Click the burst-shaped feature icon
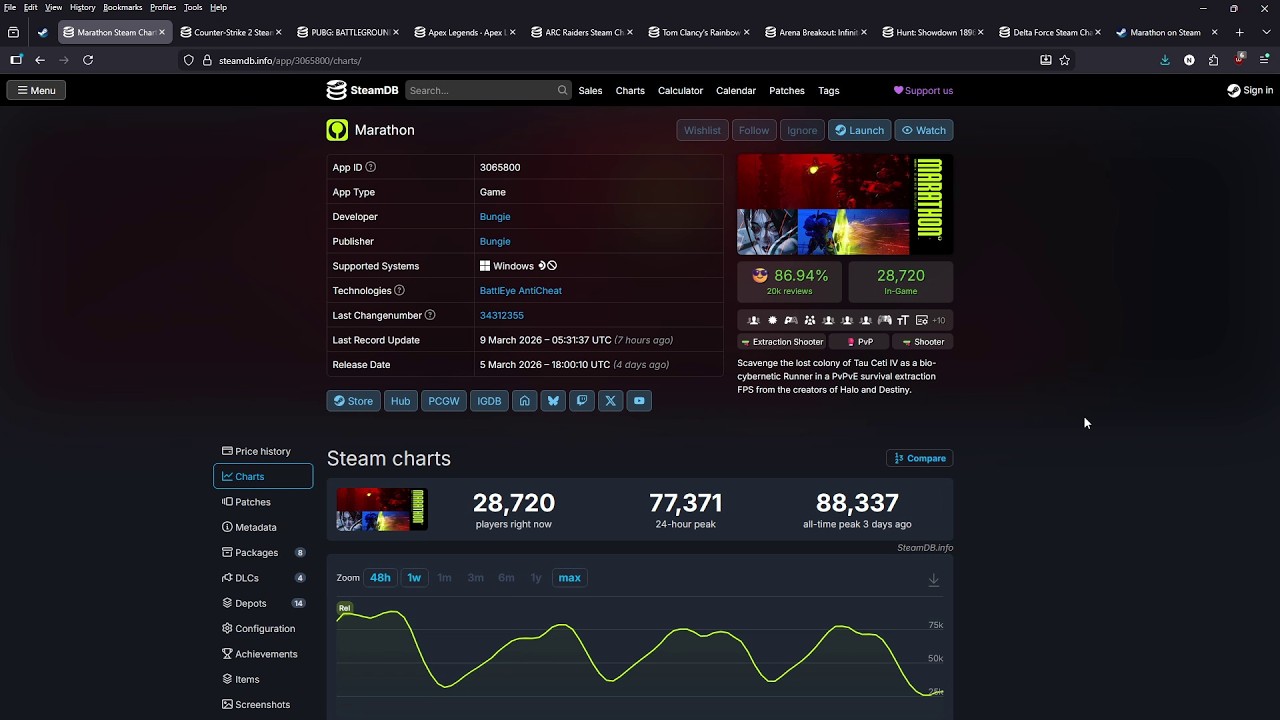Viewport: 1280px width, 720px height. pos(772,320)
